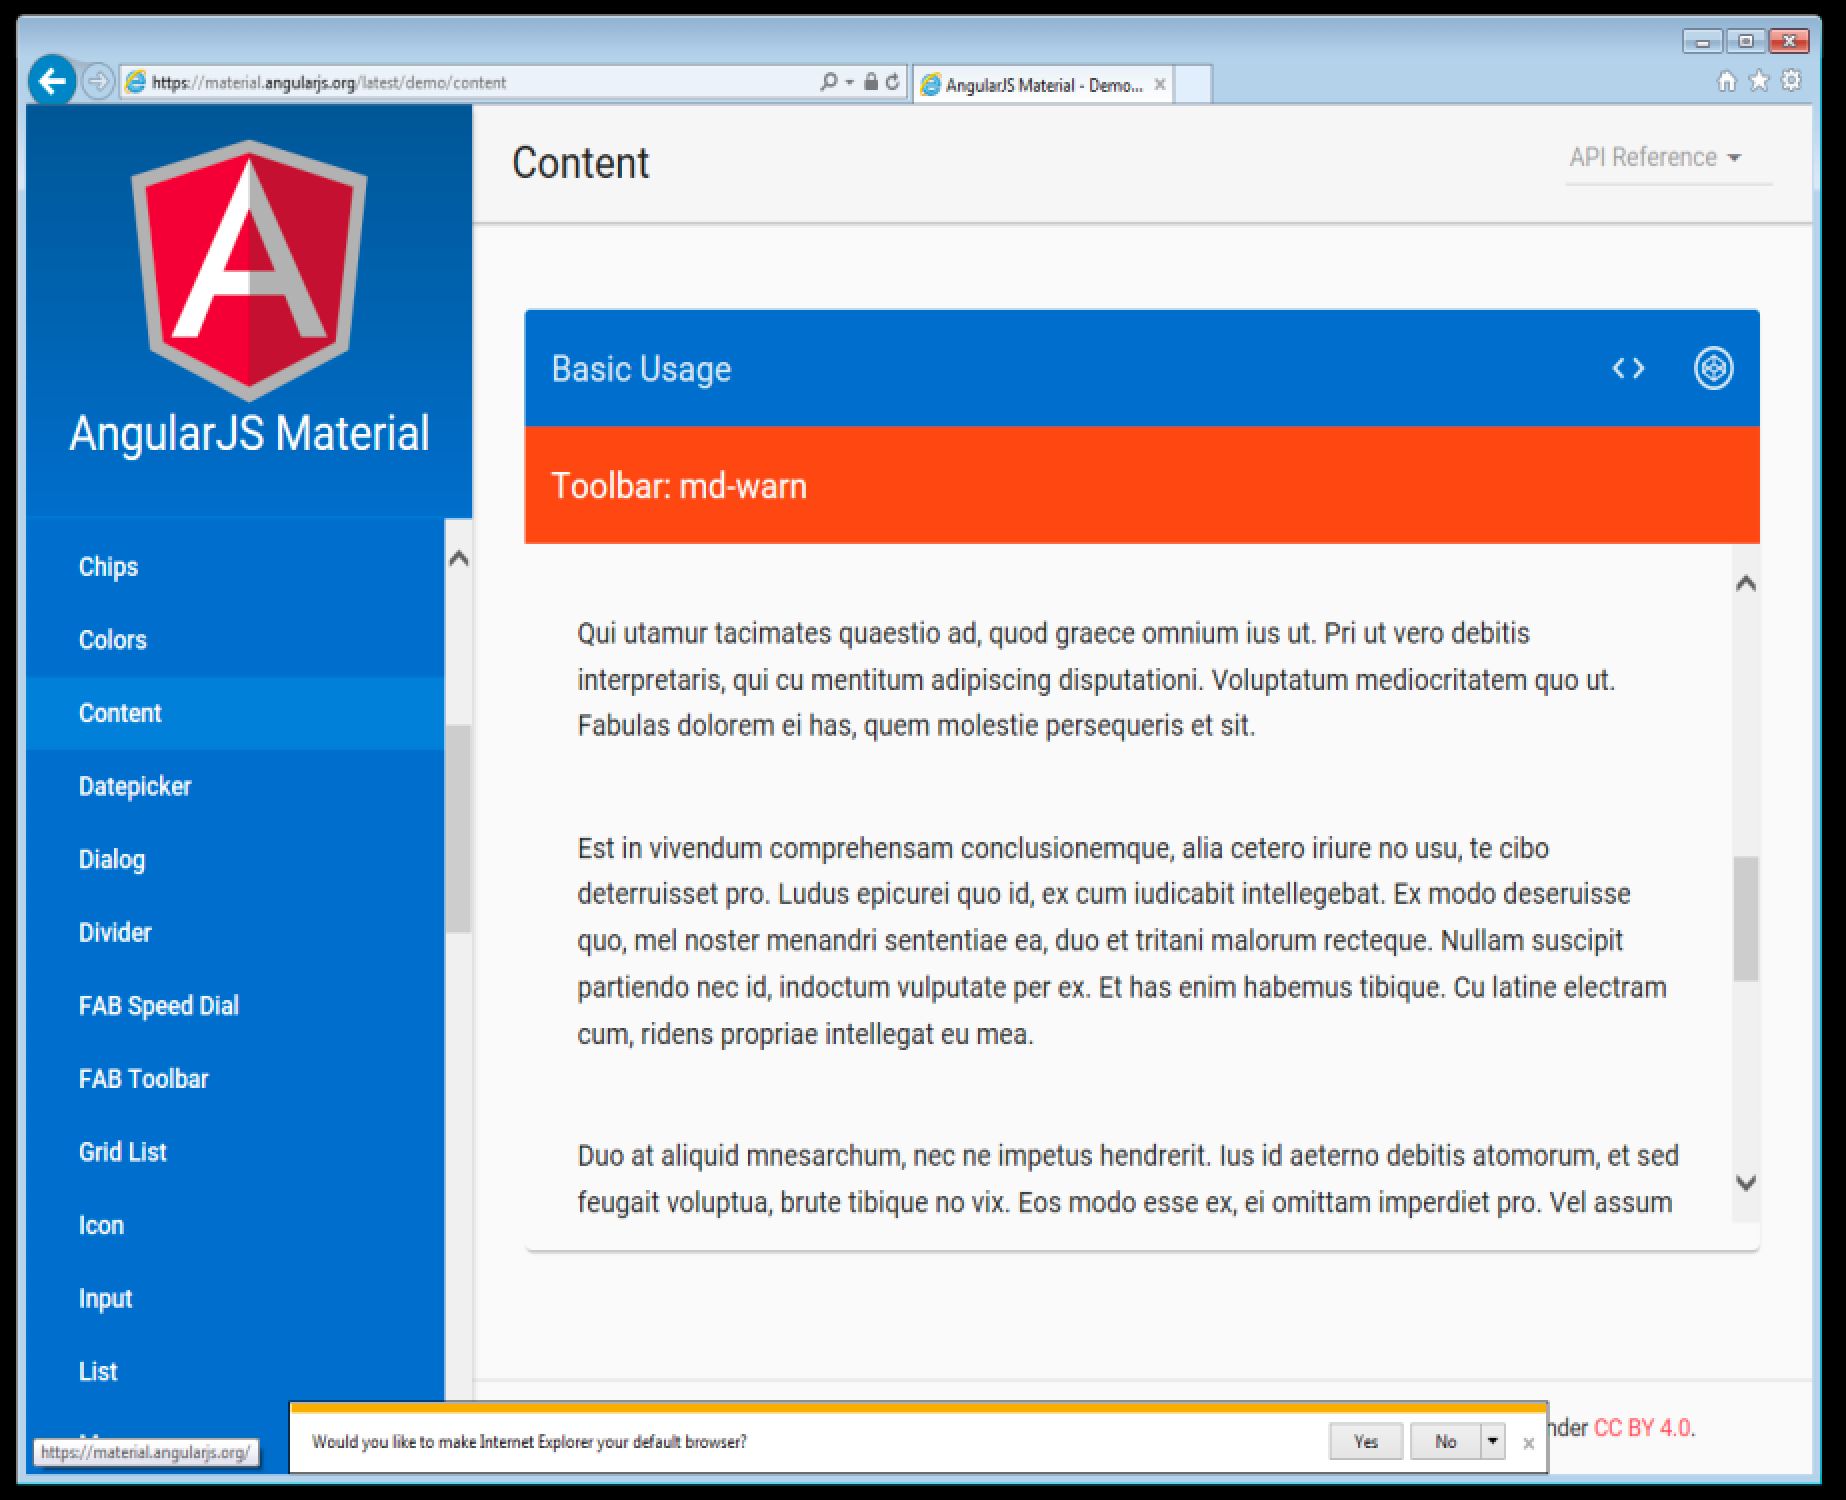Open the address bar dropdown arrow
The width and height of the screenshot is (1846, 1500).
[849, 83]
